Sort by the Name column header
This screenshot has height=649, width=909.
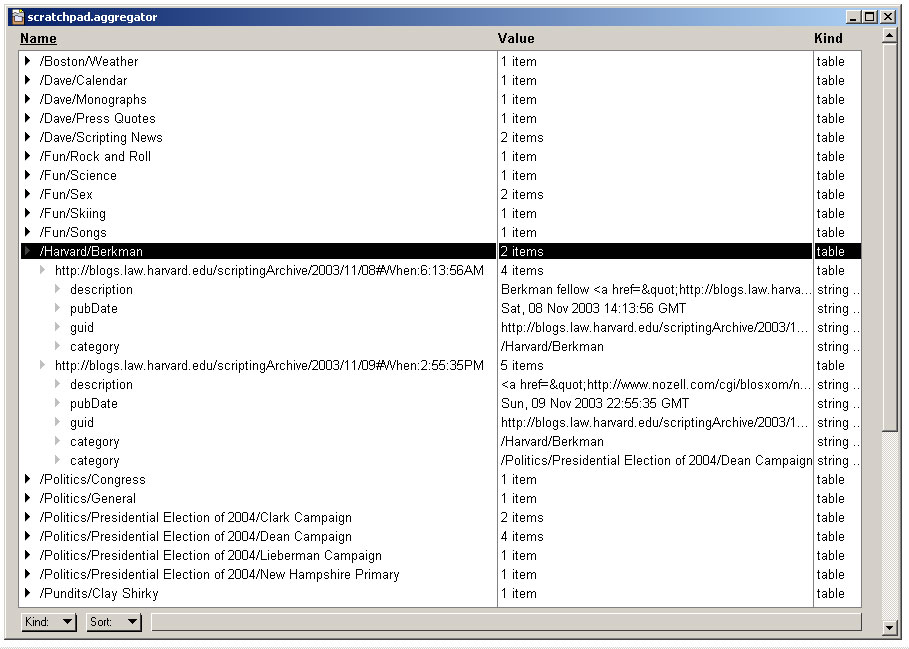(x=38, y=39)
